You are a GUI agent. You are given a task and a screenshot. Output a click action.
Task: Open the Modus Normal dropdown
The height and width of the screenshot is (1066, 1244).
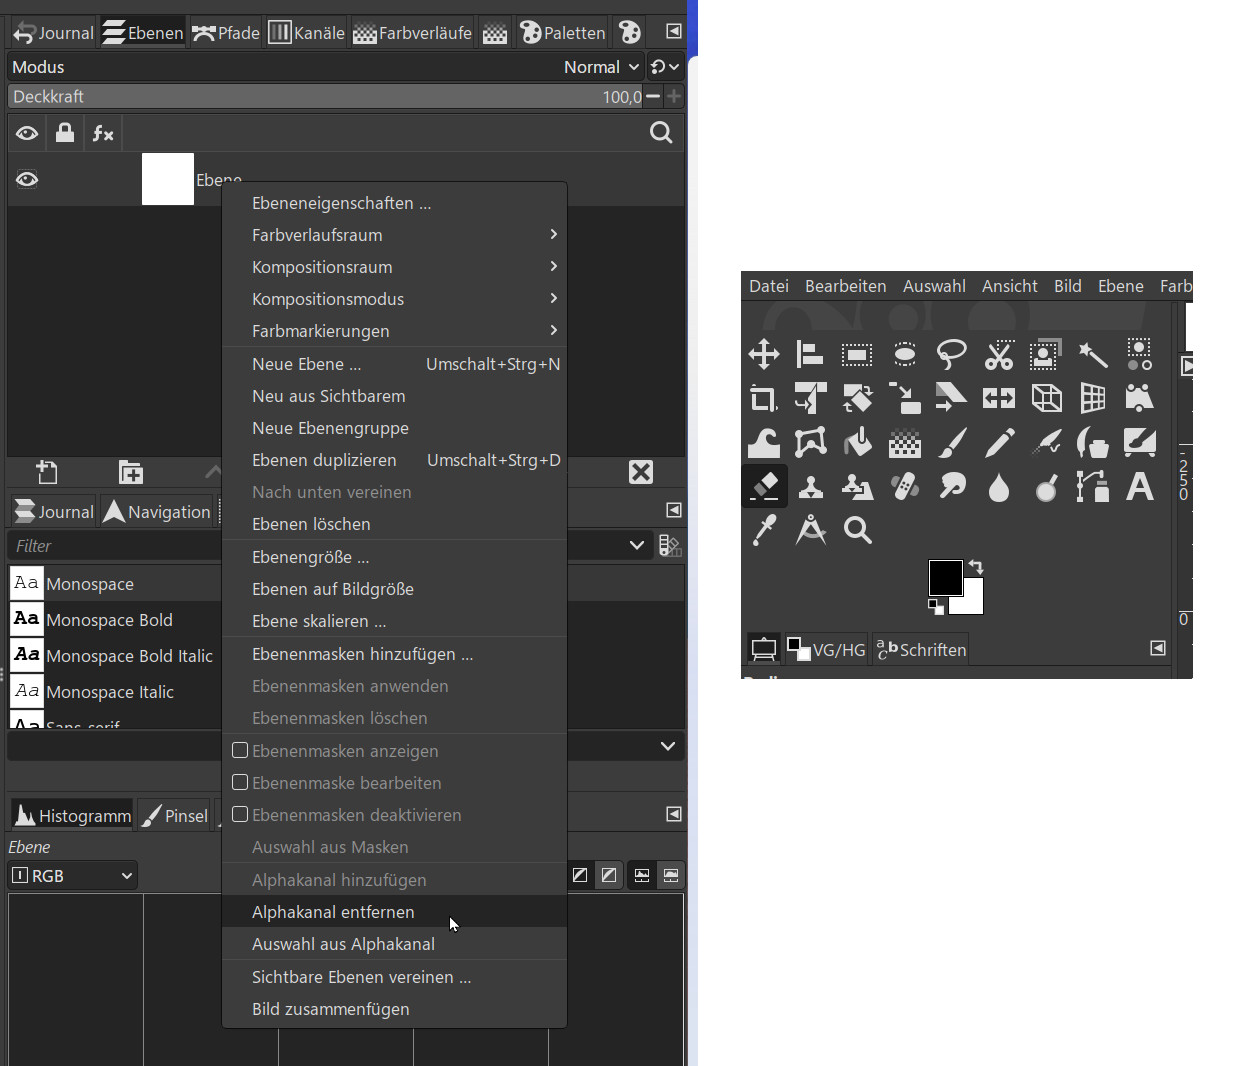(x=600, y=67)
